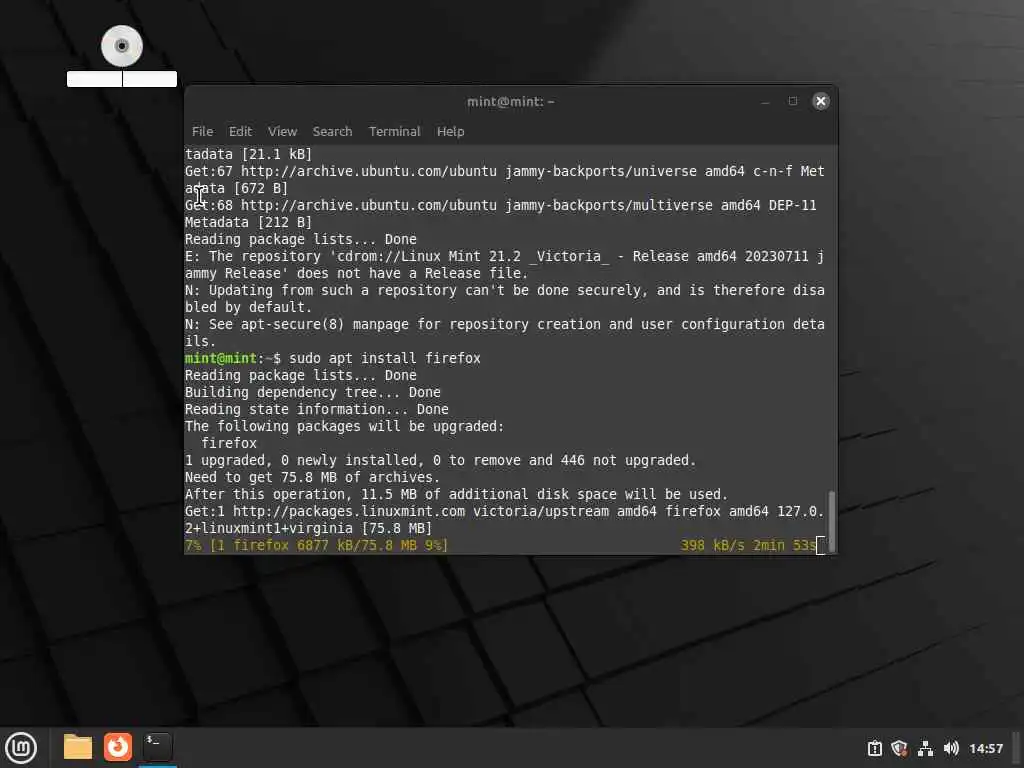Open the sound volume tray icon

pyautogui.click(x=951, y=748)
